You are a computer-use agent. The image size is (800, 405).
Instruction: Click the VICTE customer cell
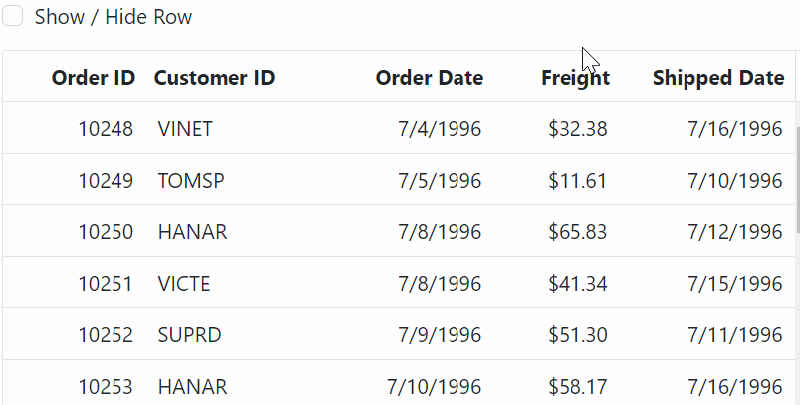(x=184, y=284)
